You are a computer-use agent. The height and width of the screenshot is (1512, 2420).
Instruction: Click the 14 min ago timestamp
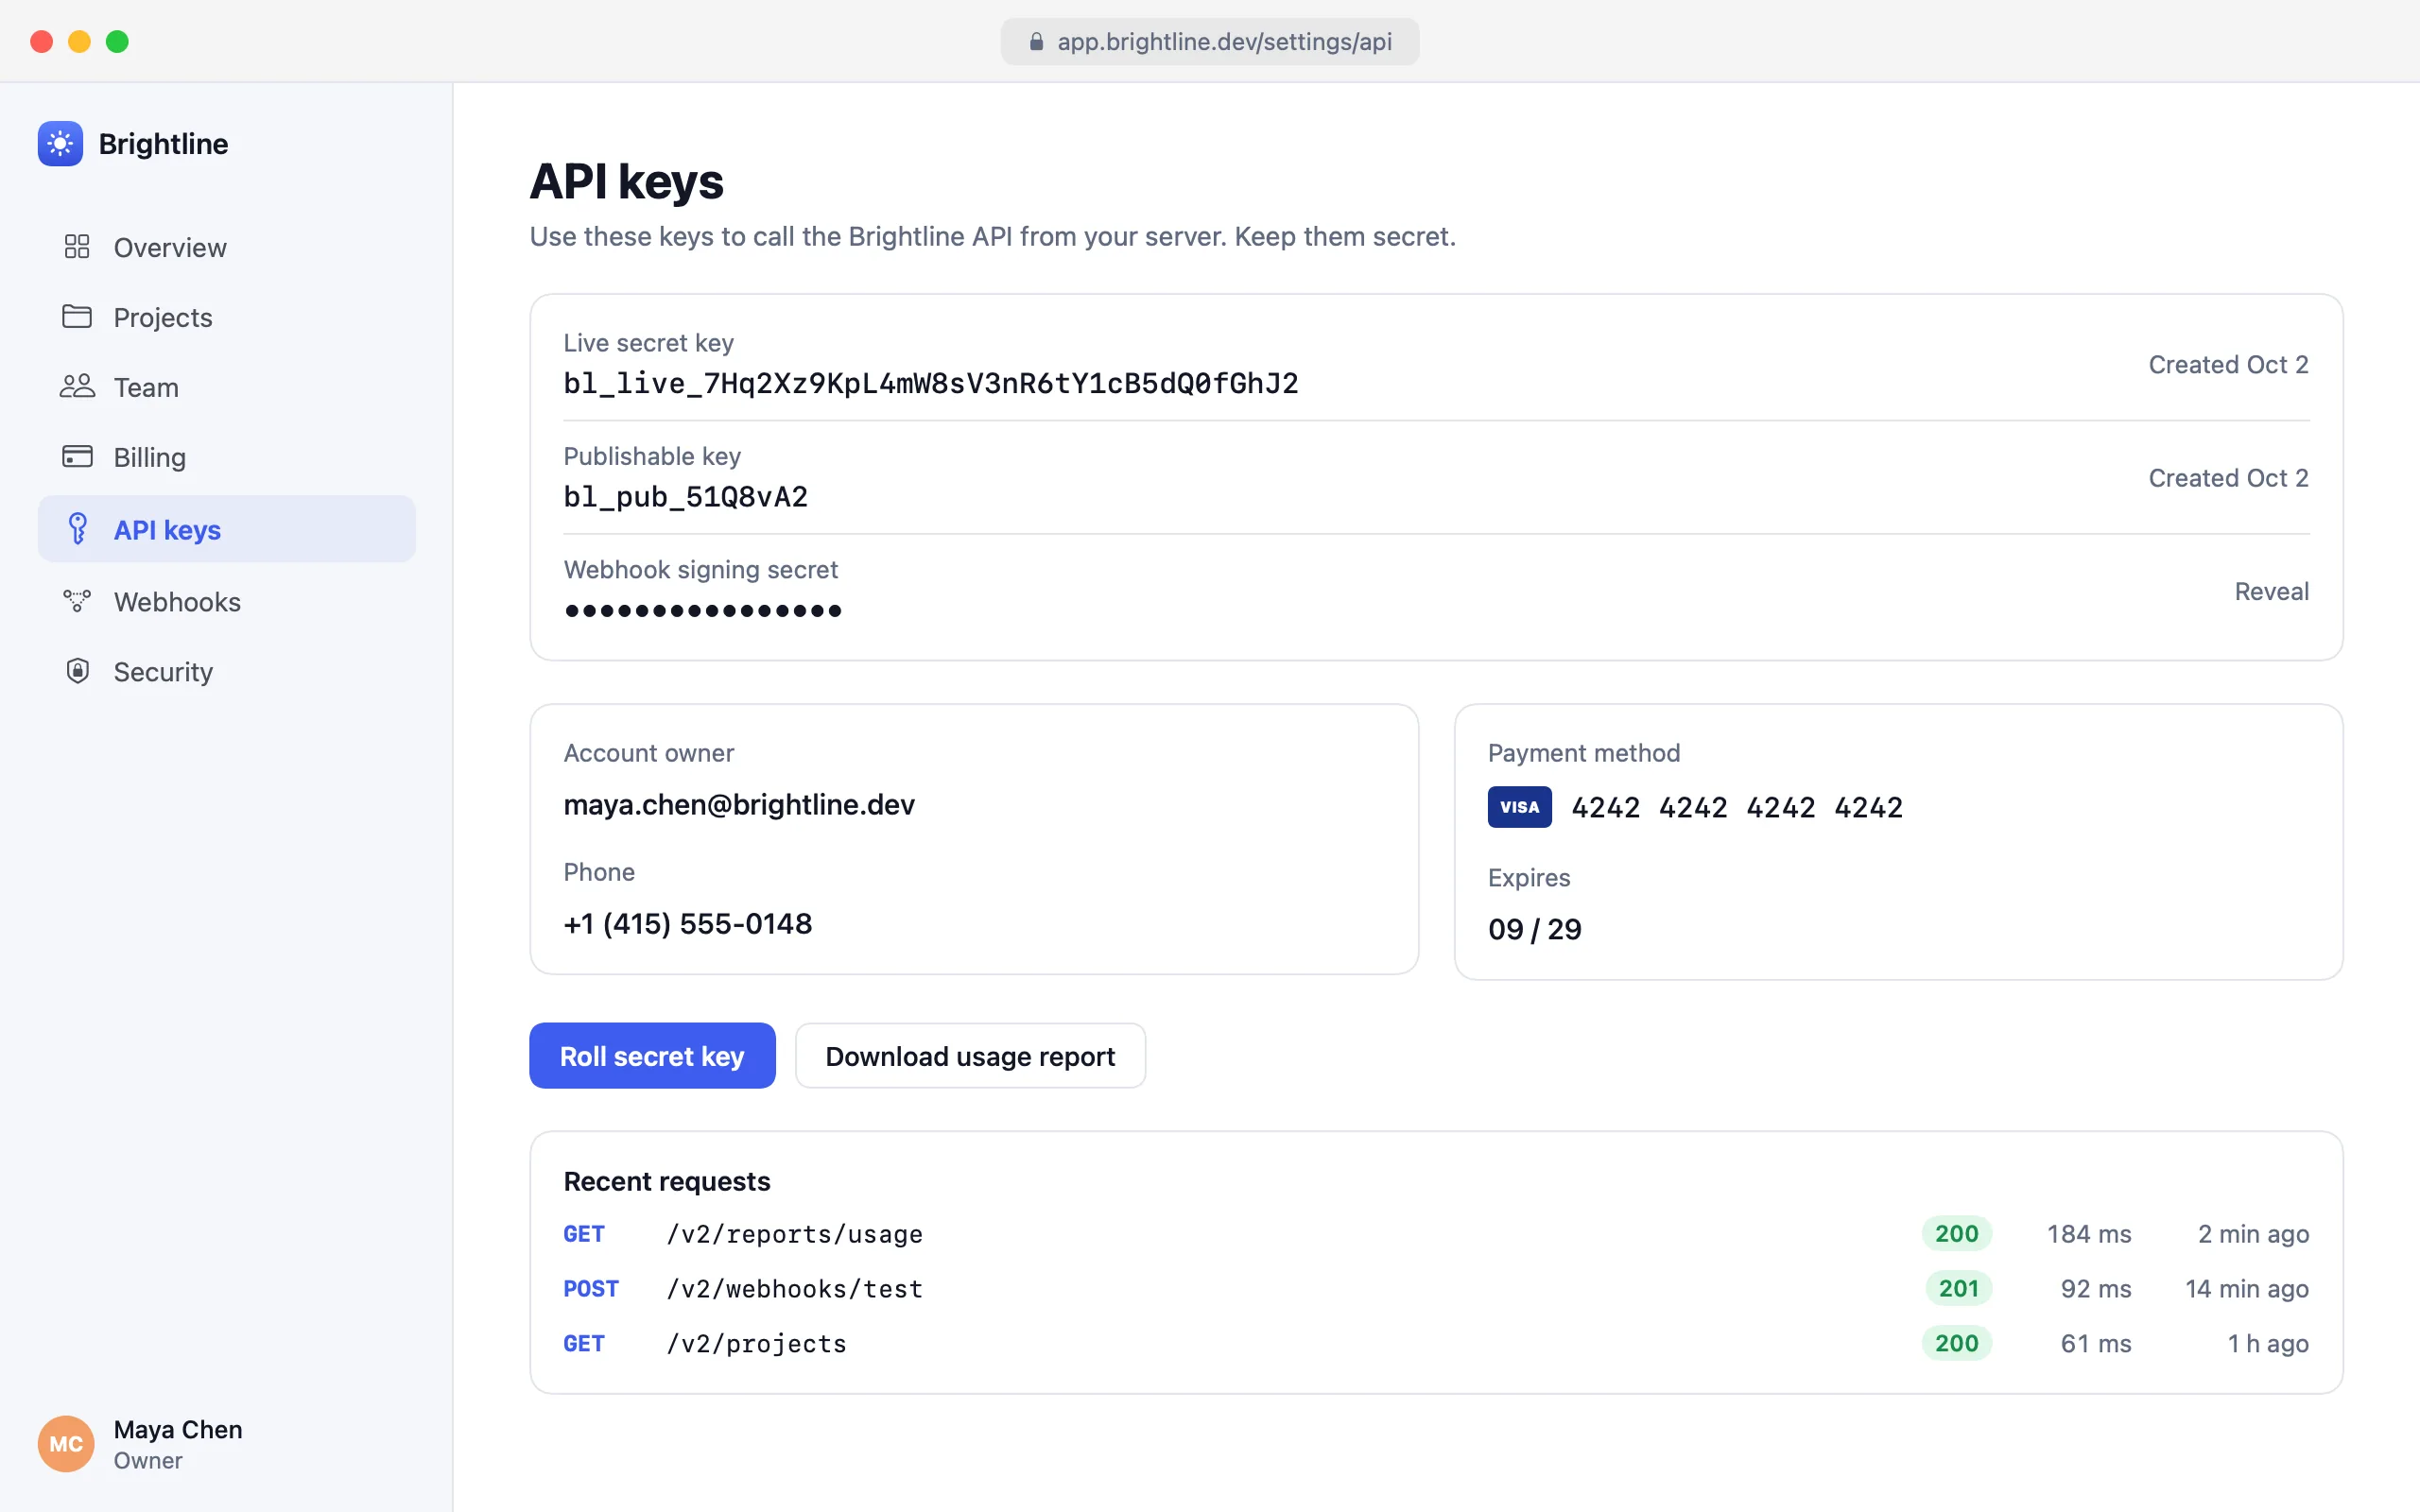[2247, 1288]
